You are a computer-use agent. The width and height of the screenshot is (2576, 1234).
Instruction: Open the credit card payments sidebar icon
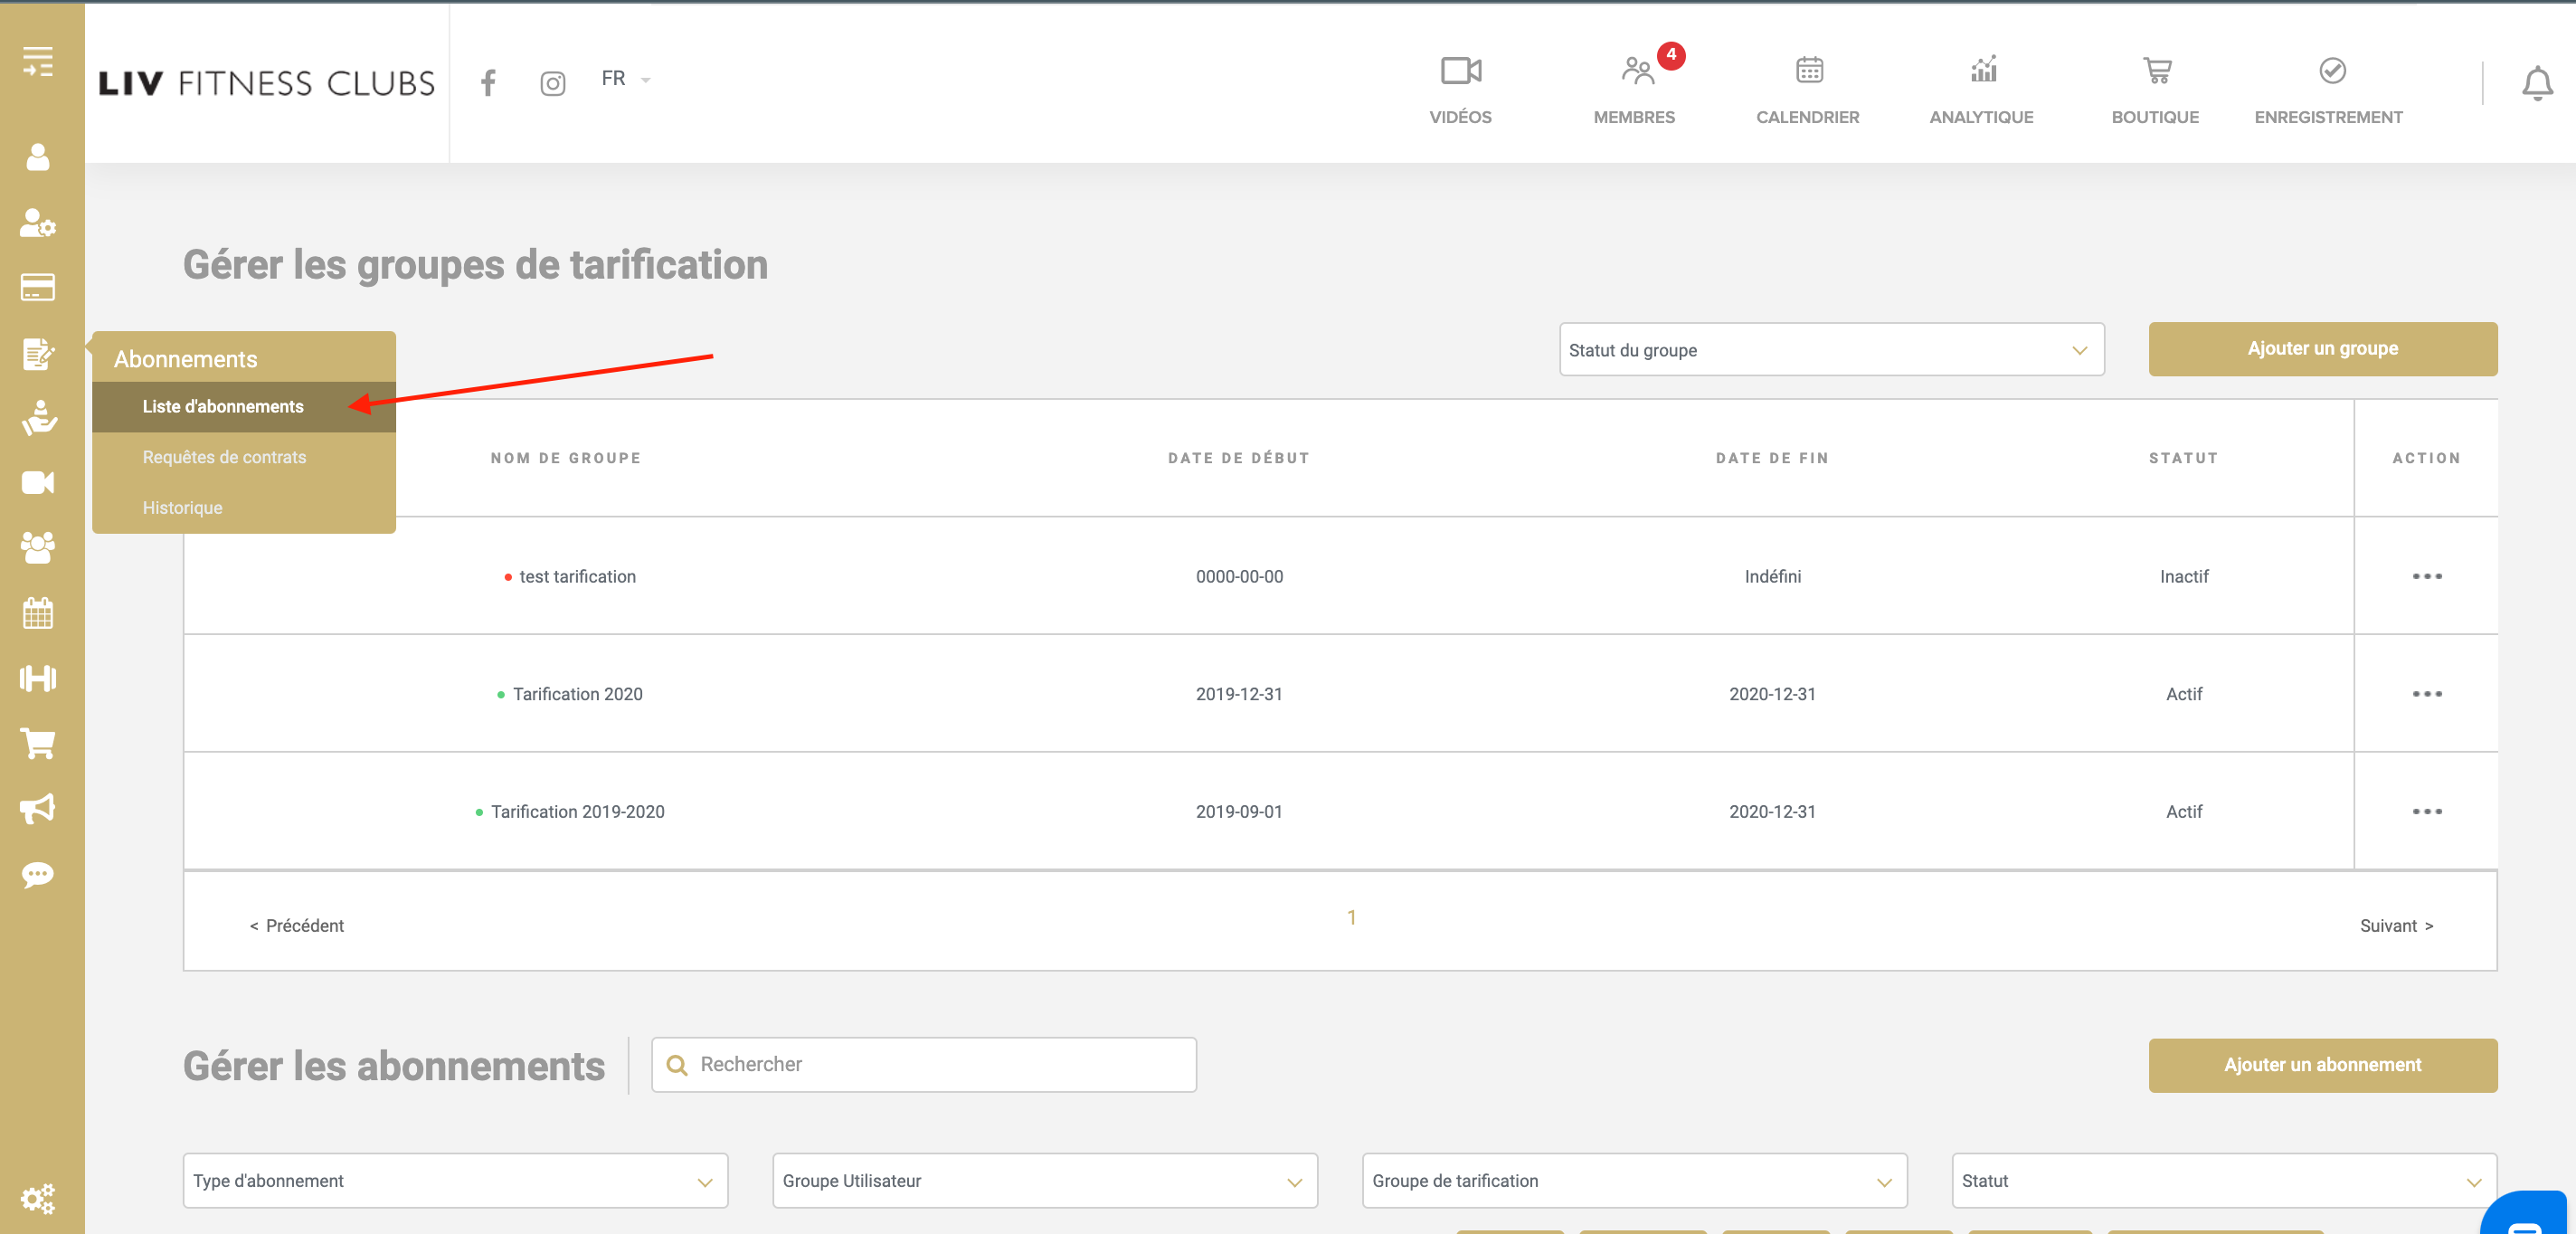pos(38,288)
